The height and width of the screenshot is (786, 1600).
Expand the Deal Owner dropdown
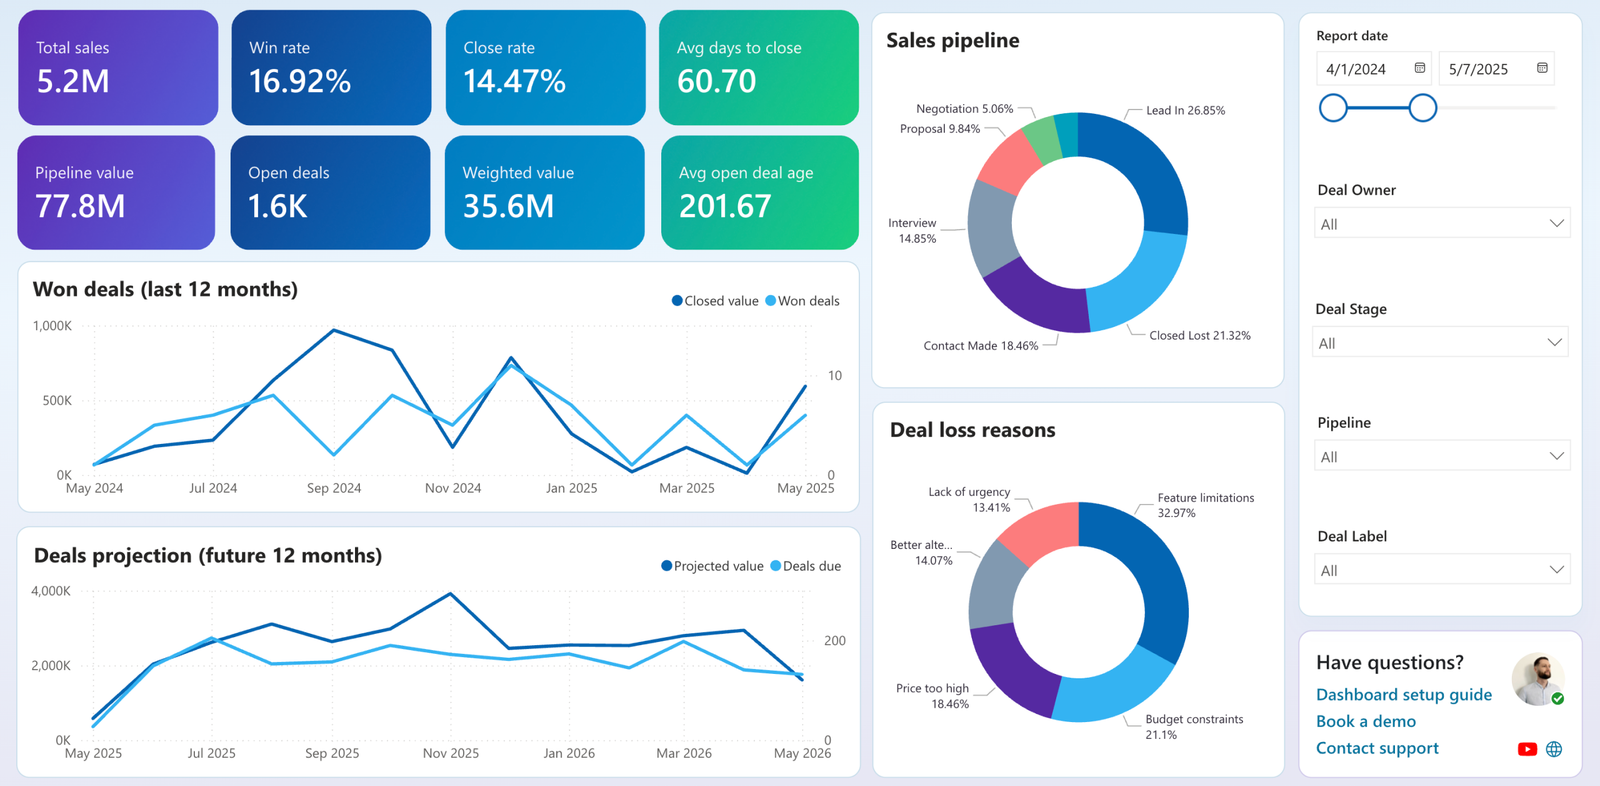(1441, 223)
